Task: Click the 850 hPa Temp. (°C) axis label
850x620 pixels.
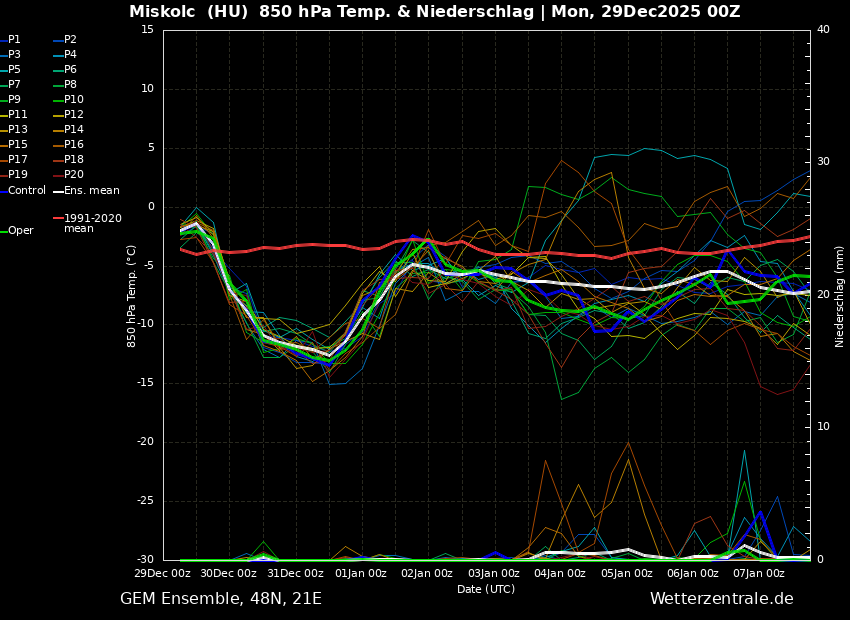Action: (x=132, y=296)
